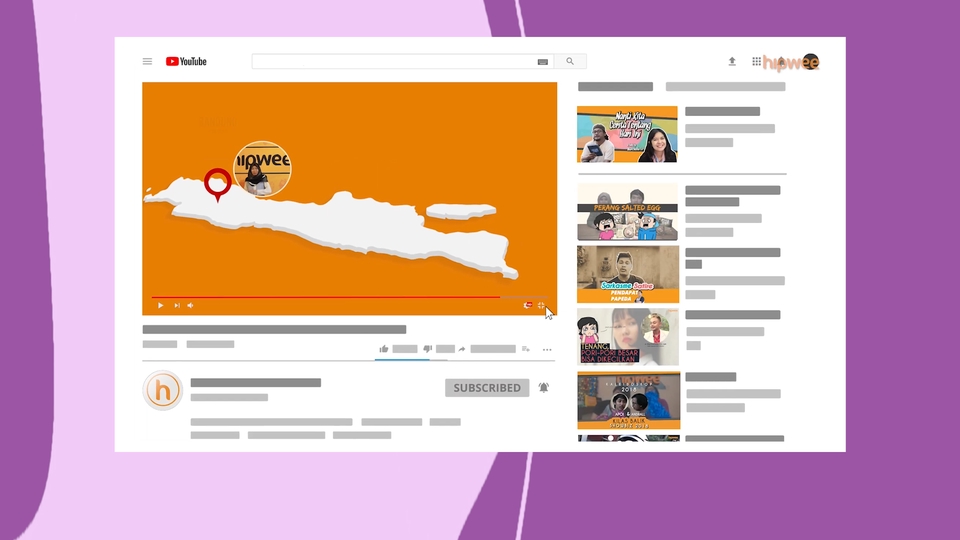
Task: Click the YouTube logo
Action: point(186,61)
